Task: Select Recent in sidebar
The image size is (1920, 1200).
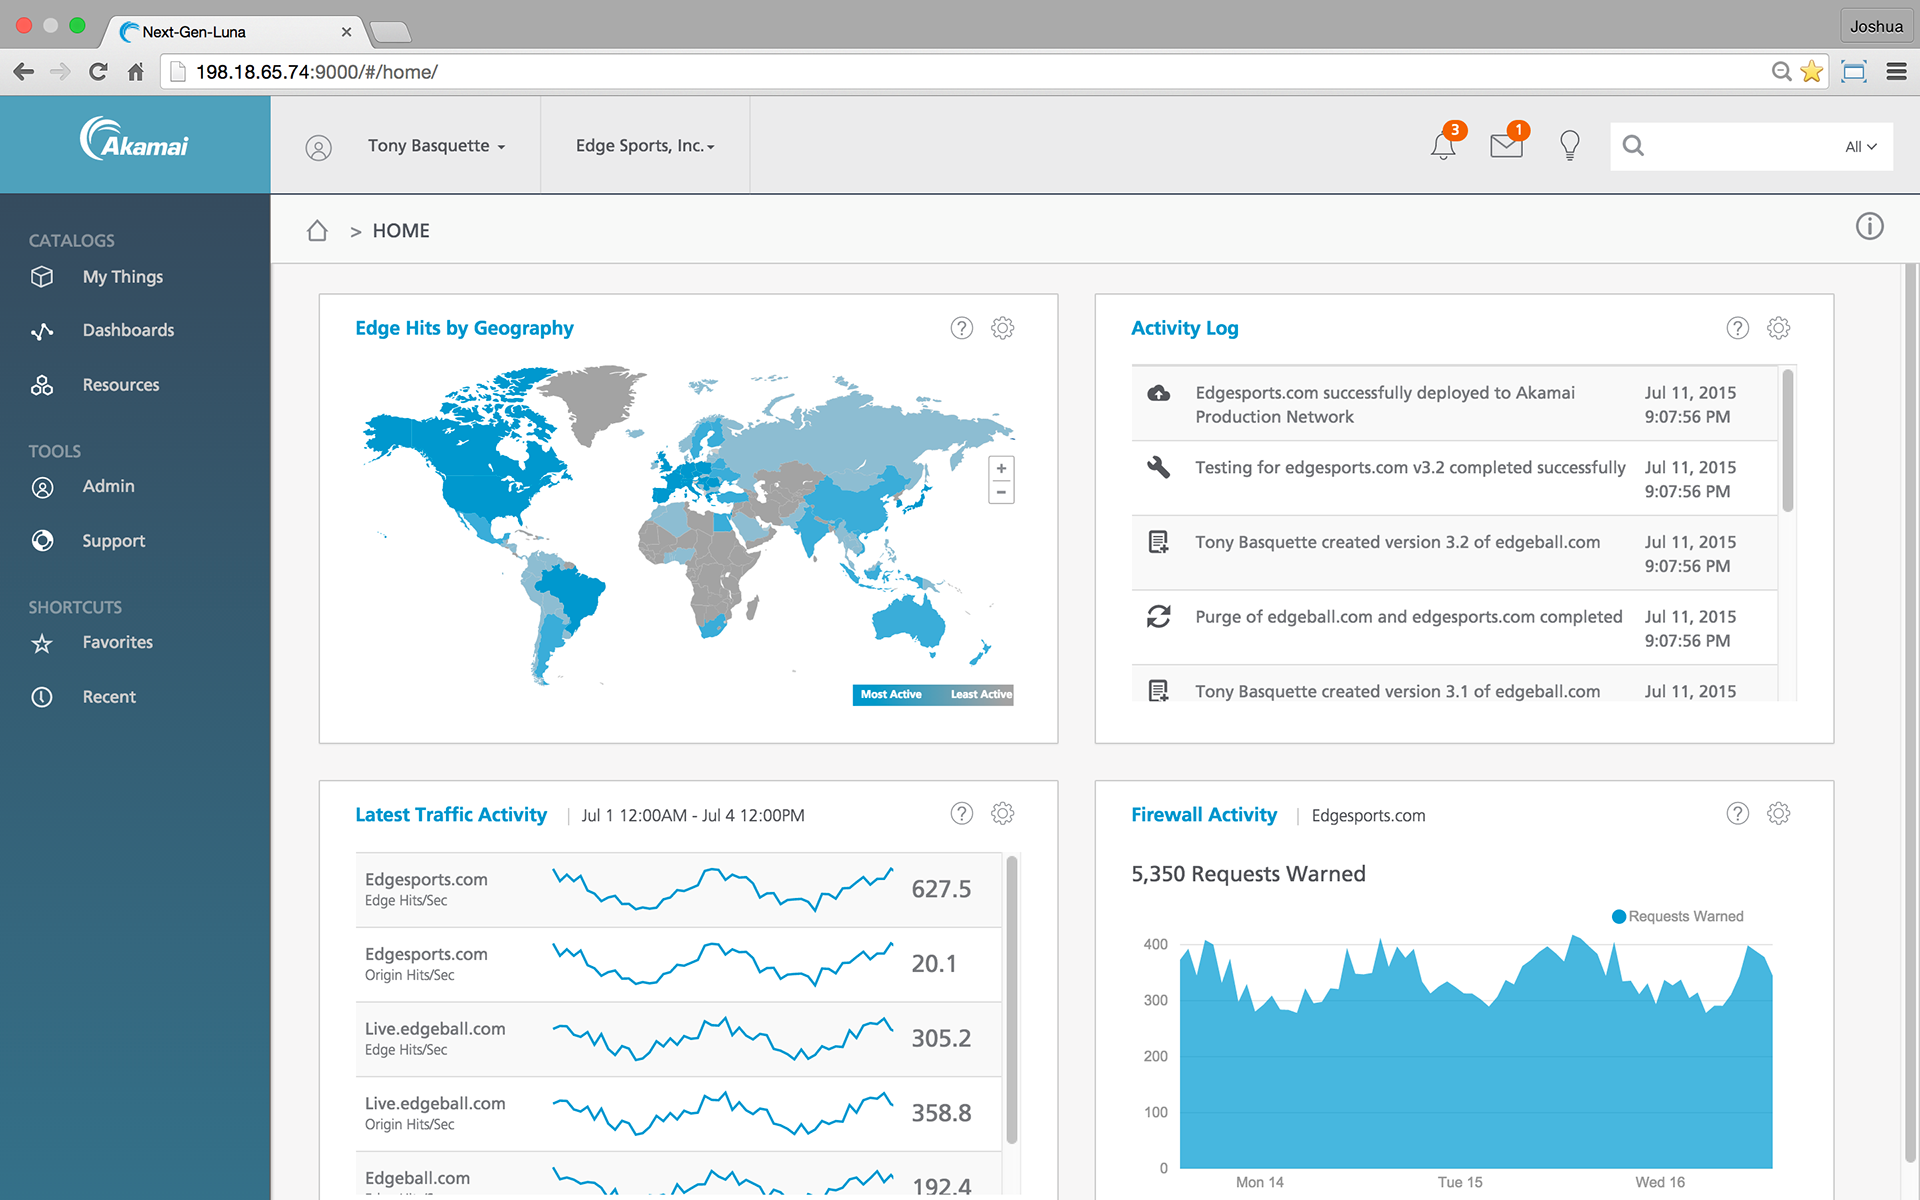Action: (109, 697)
